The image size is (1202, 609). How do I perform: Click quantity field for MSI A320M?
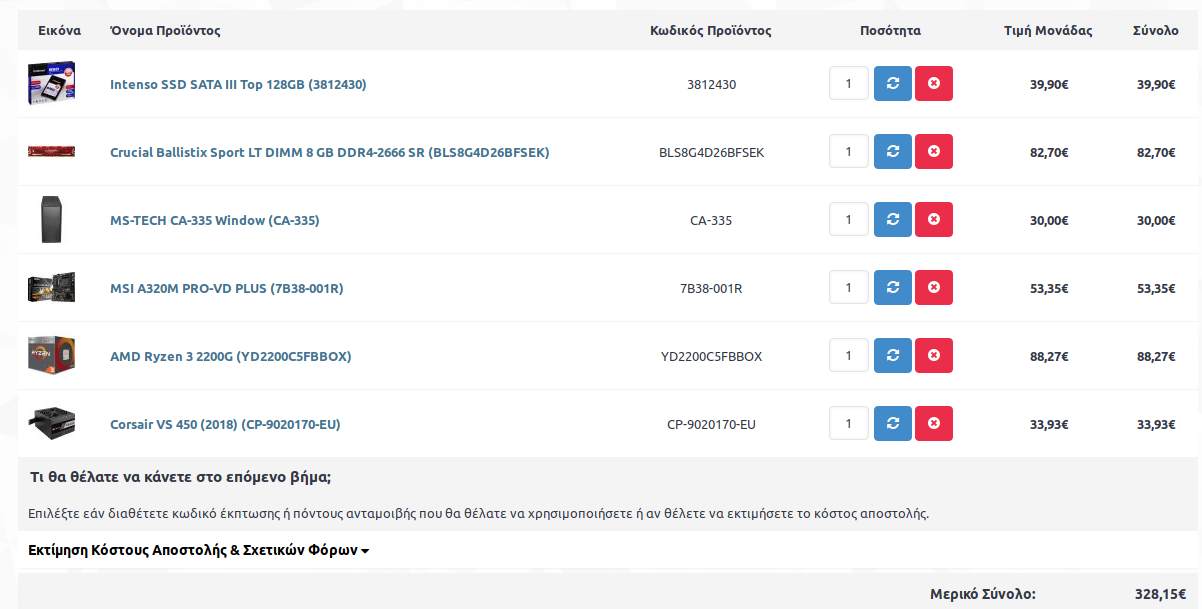click(x=849, y=288)
